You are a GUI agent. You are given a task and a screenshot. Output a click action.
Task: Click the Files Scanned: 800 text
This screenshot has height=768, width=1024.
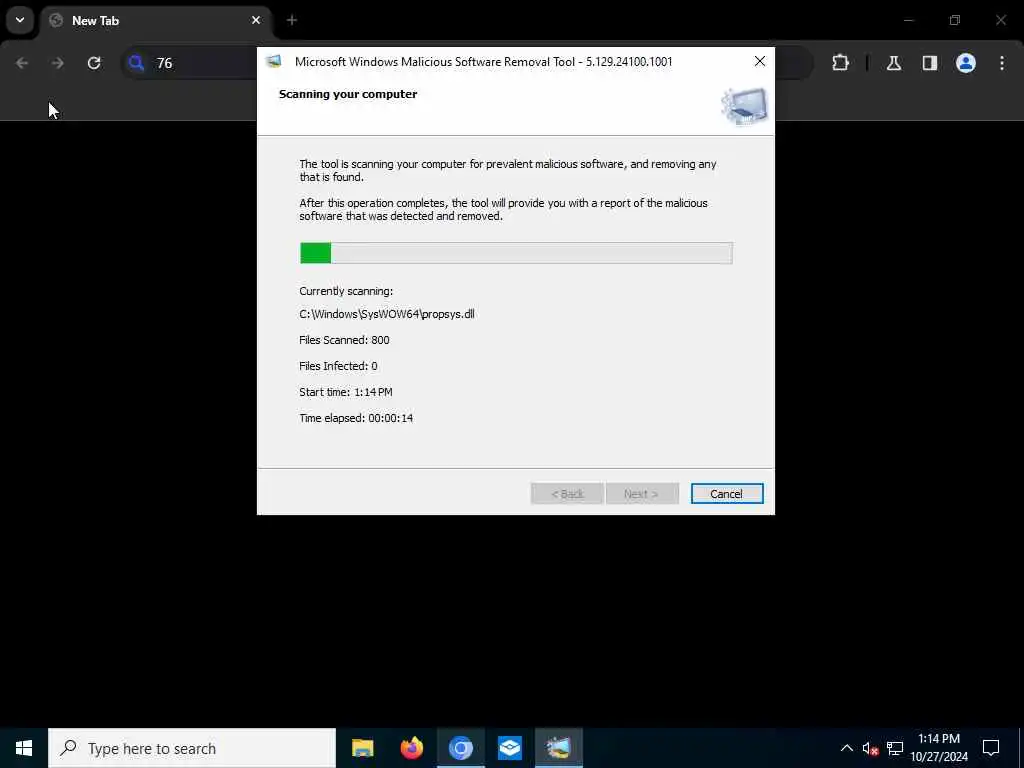click(x=344, y=340)
